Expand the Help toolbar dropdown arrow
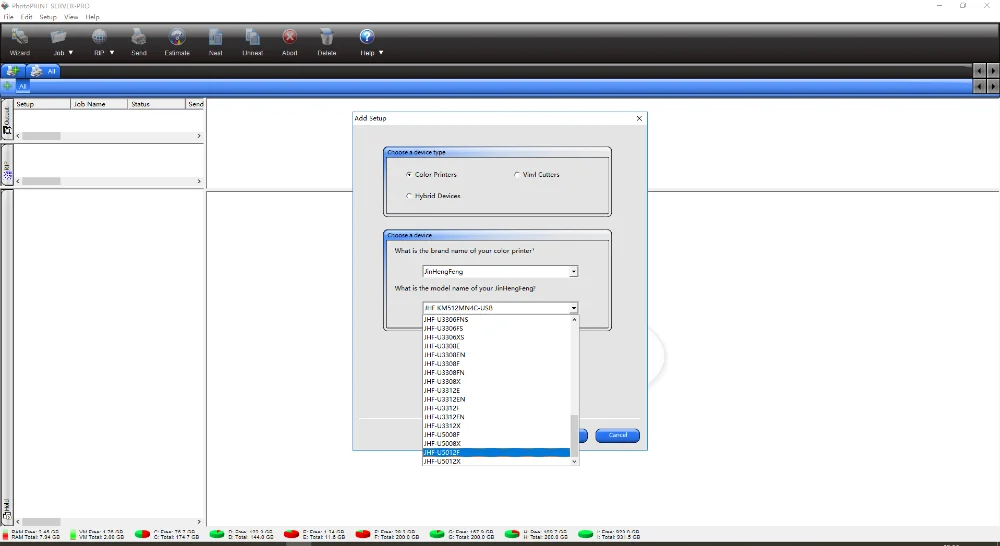This screenshot has height=546, width=1000. point(381,52)
